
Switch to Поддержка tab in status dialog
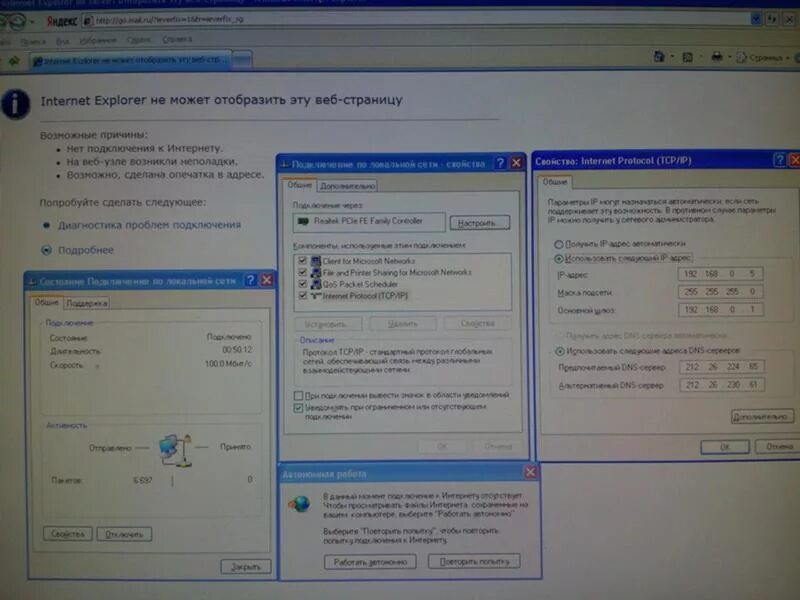click(87, 304)
